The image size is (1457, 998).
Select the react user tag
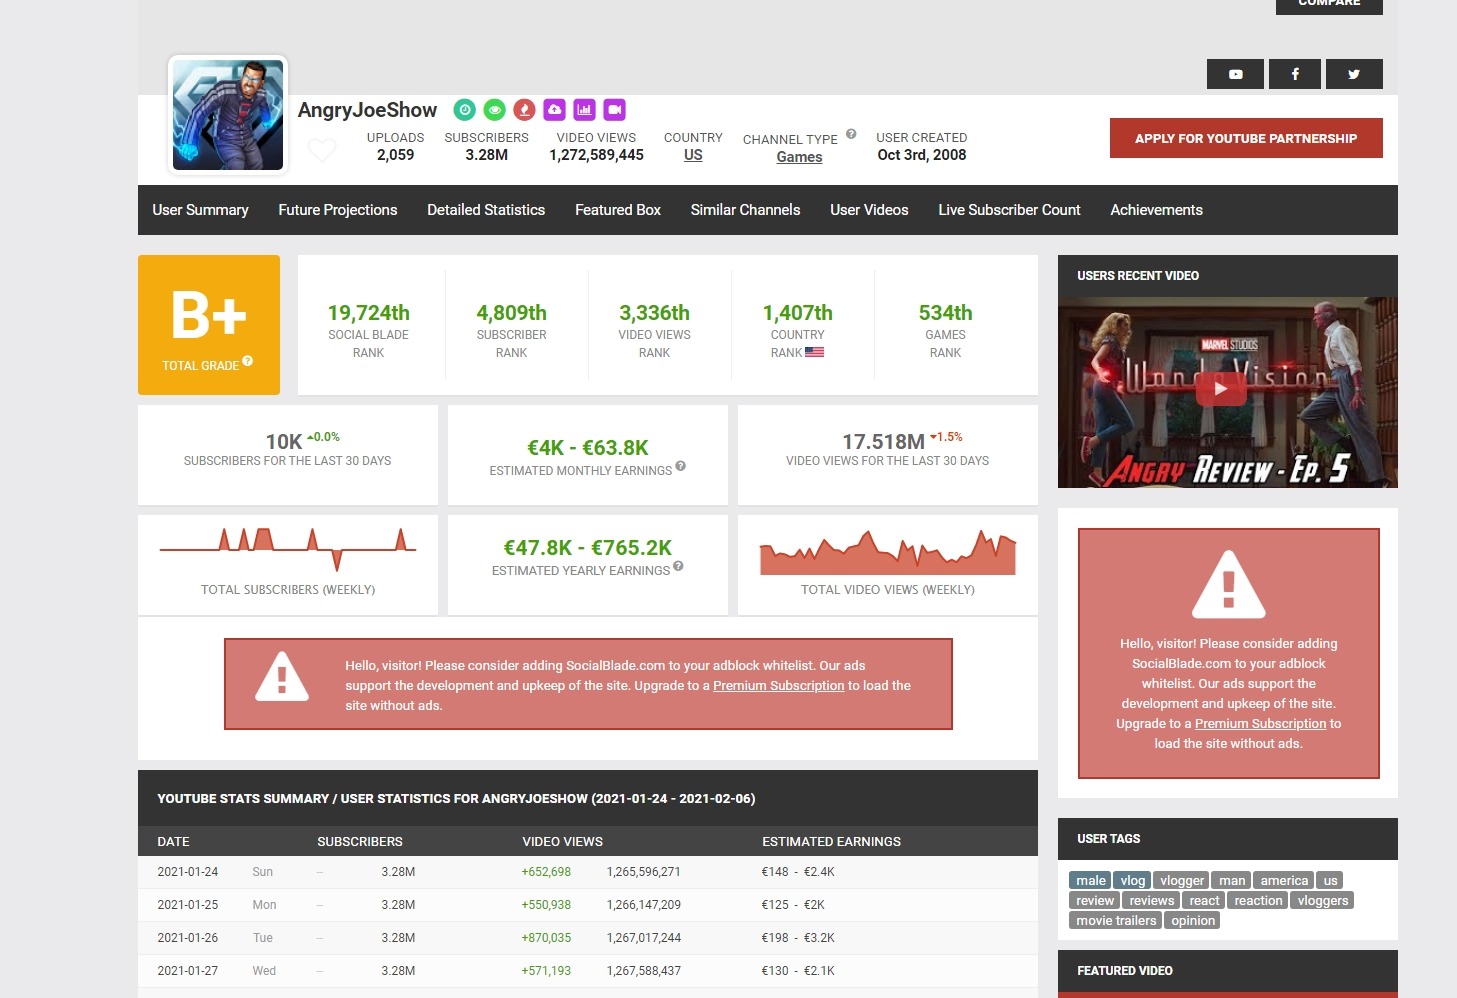click(1204, 901)
